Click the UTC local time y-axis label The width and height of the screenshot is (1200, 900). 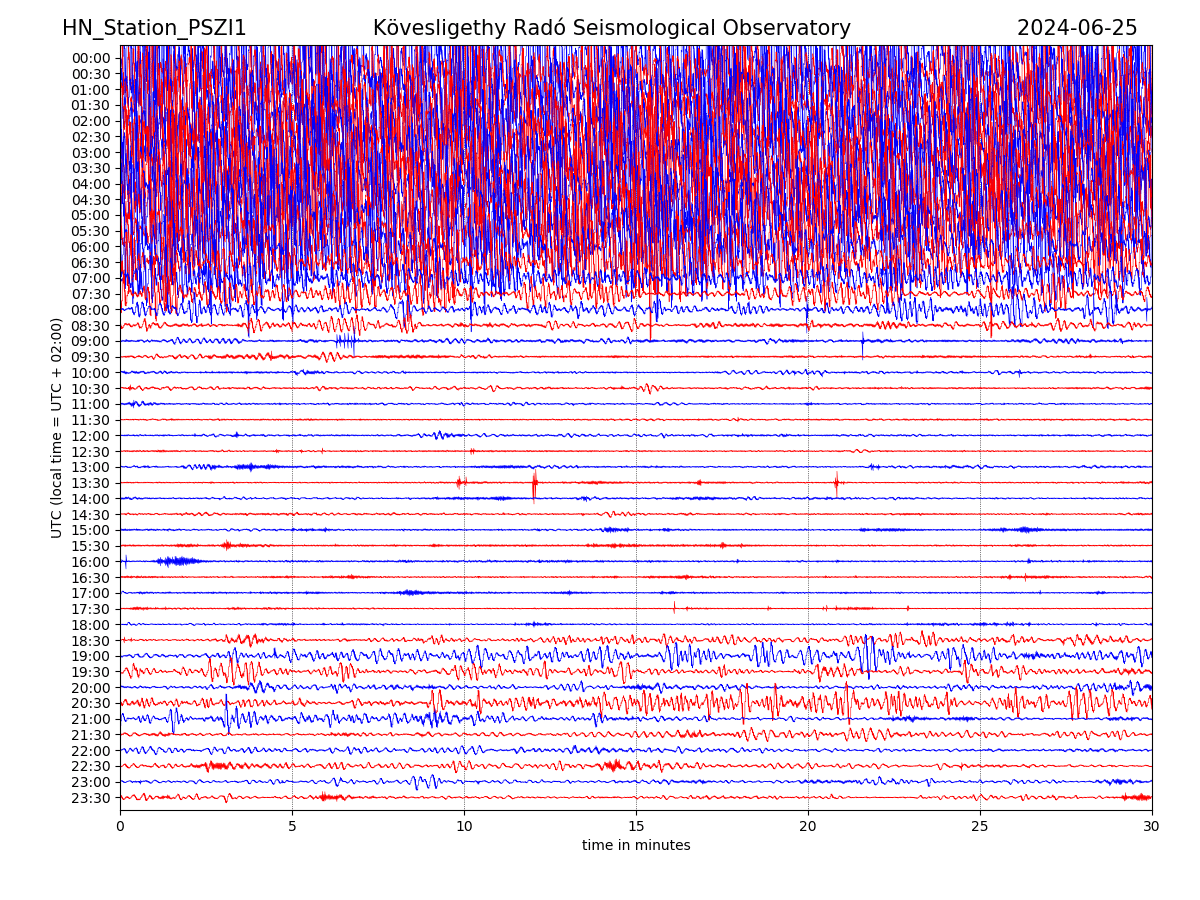(x=57, y=428)
